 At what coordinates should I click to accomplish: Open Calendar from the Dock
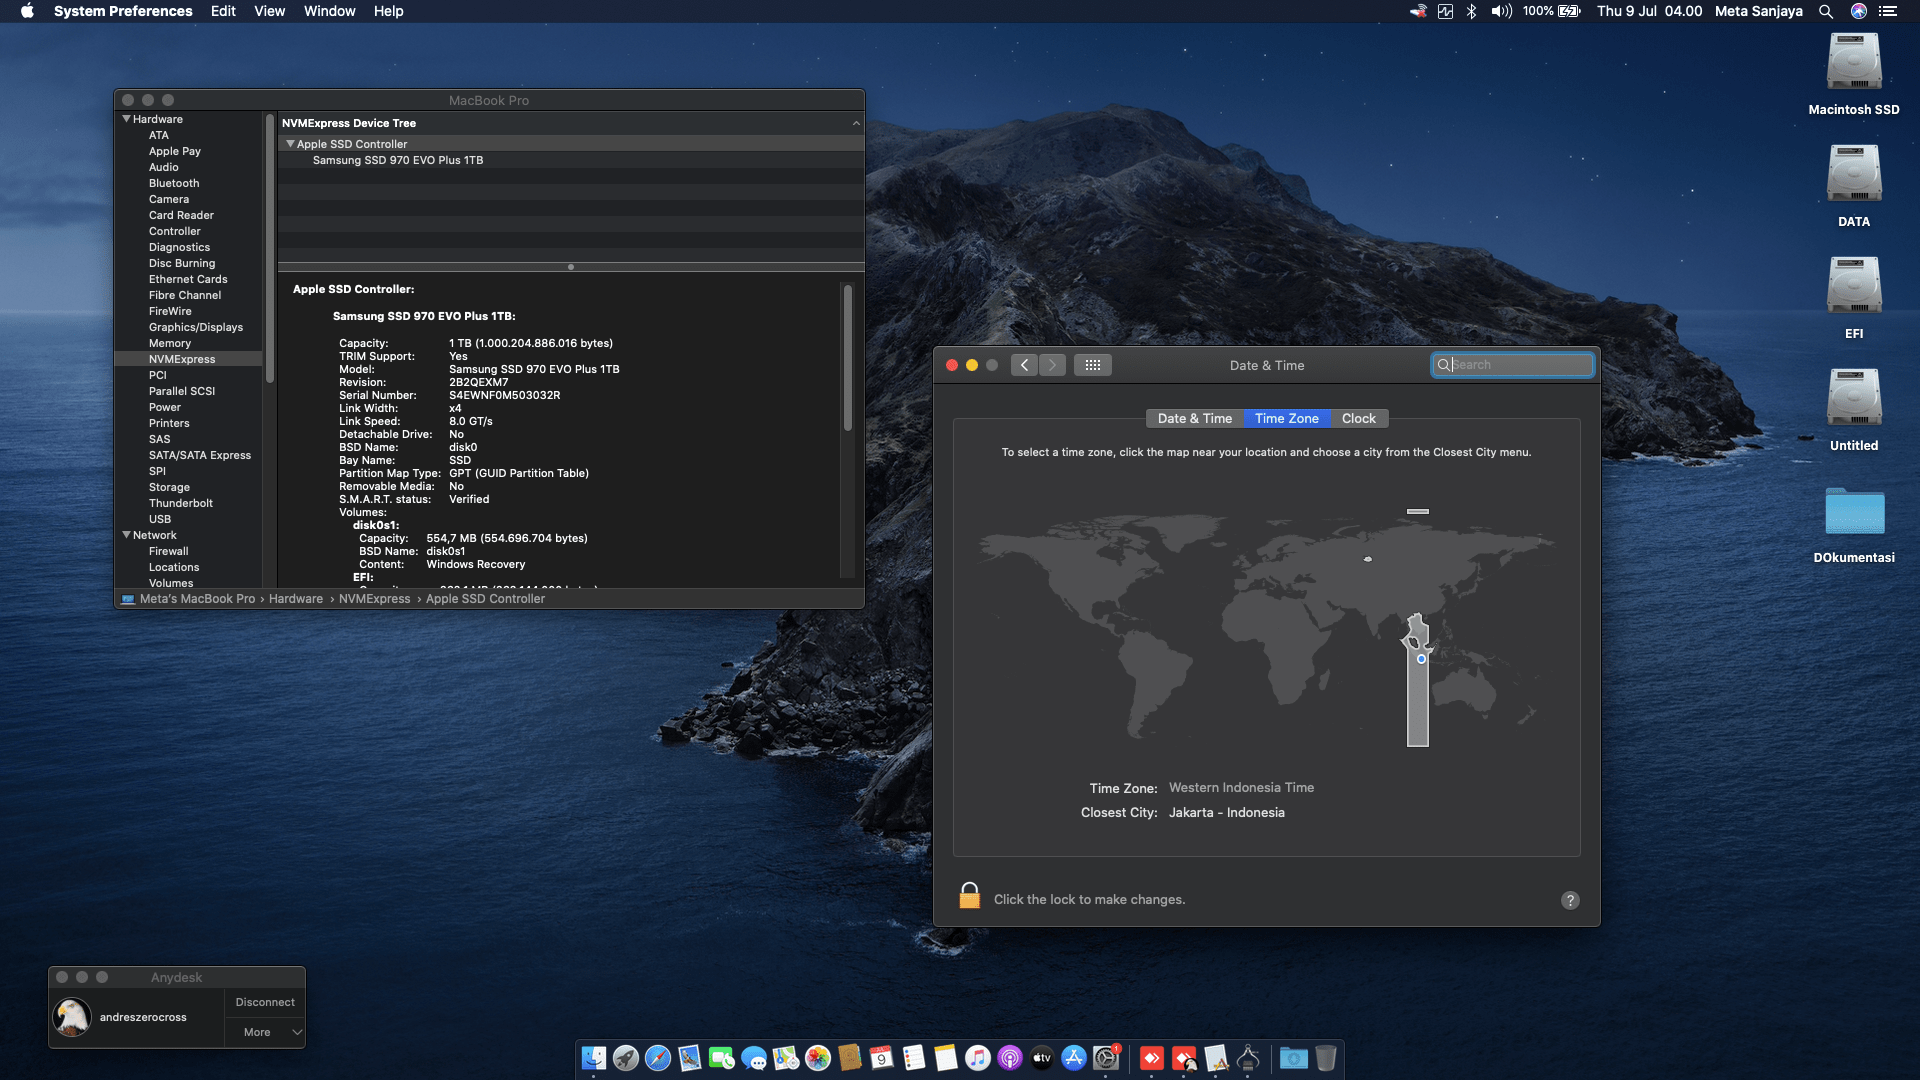[x=882, y=1058]
